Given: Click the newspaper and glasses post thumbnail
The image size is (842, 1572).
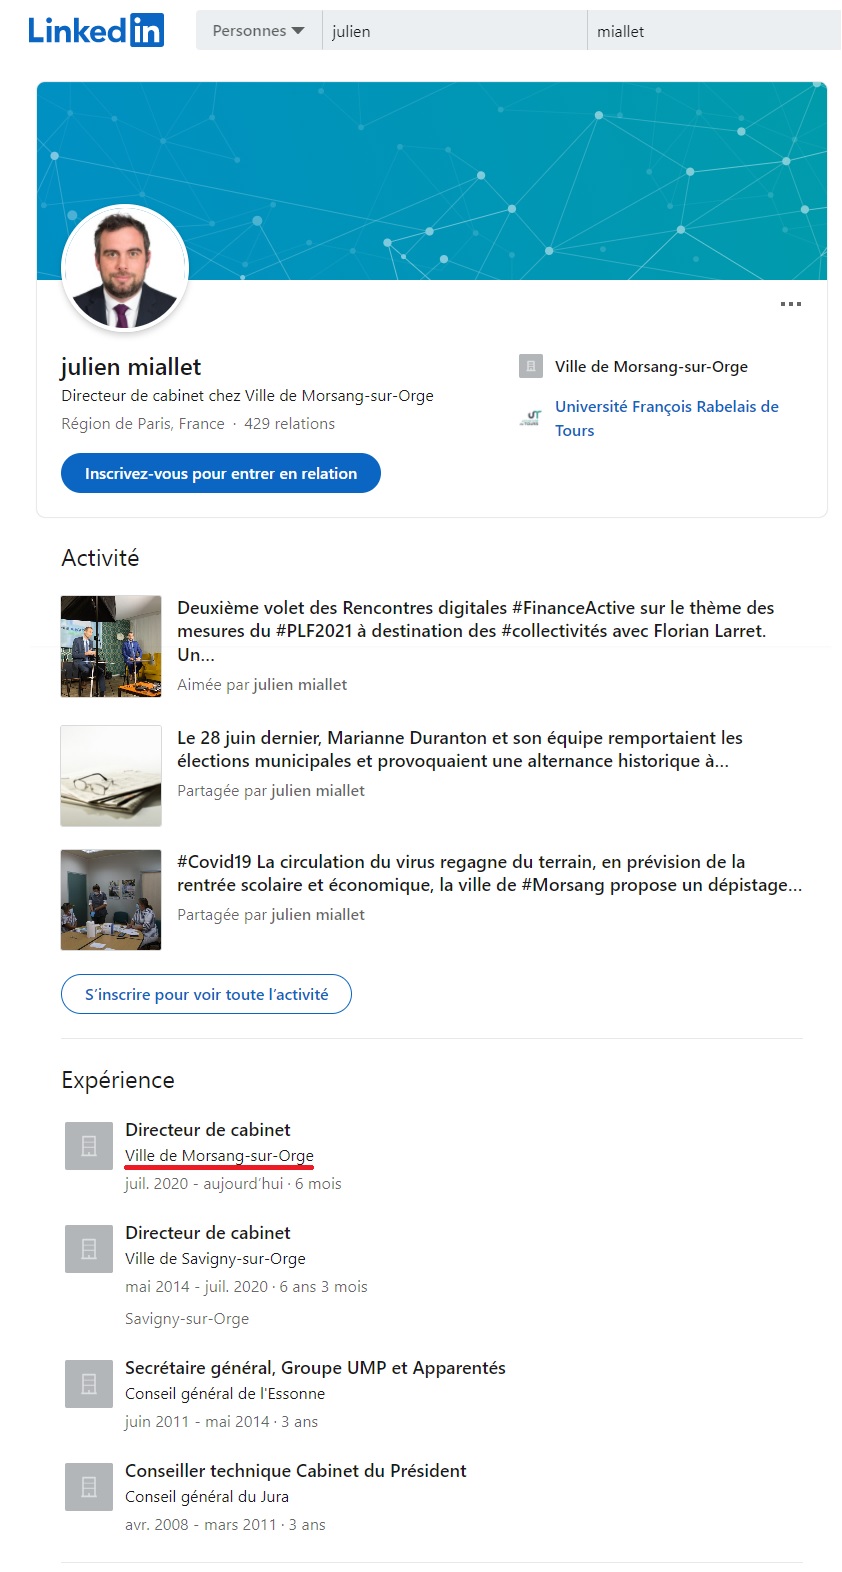Looking at the screenshot, I should click(x=111, y=776).
